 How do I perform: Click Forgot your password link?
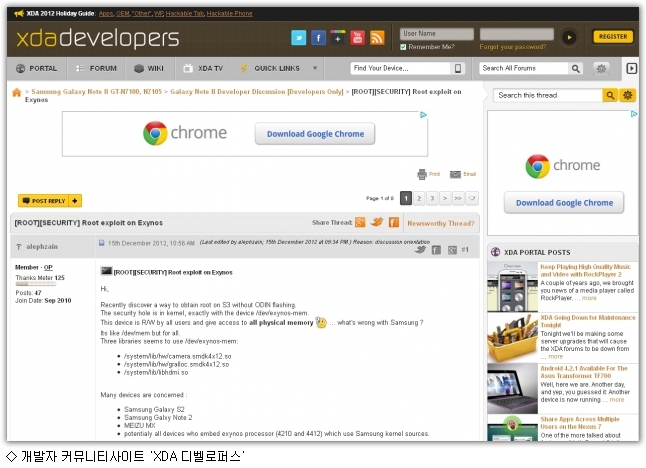coord(513,47)
